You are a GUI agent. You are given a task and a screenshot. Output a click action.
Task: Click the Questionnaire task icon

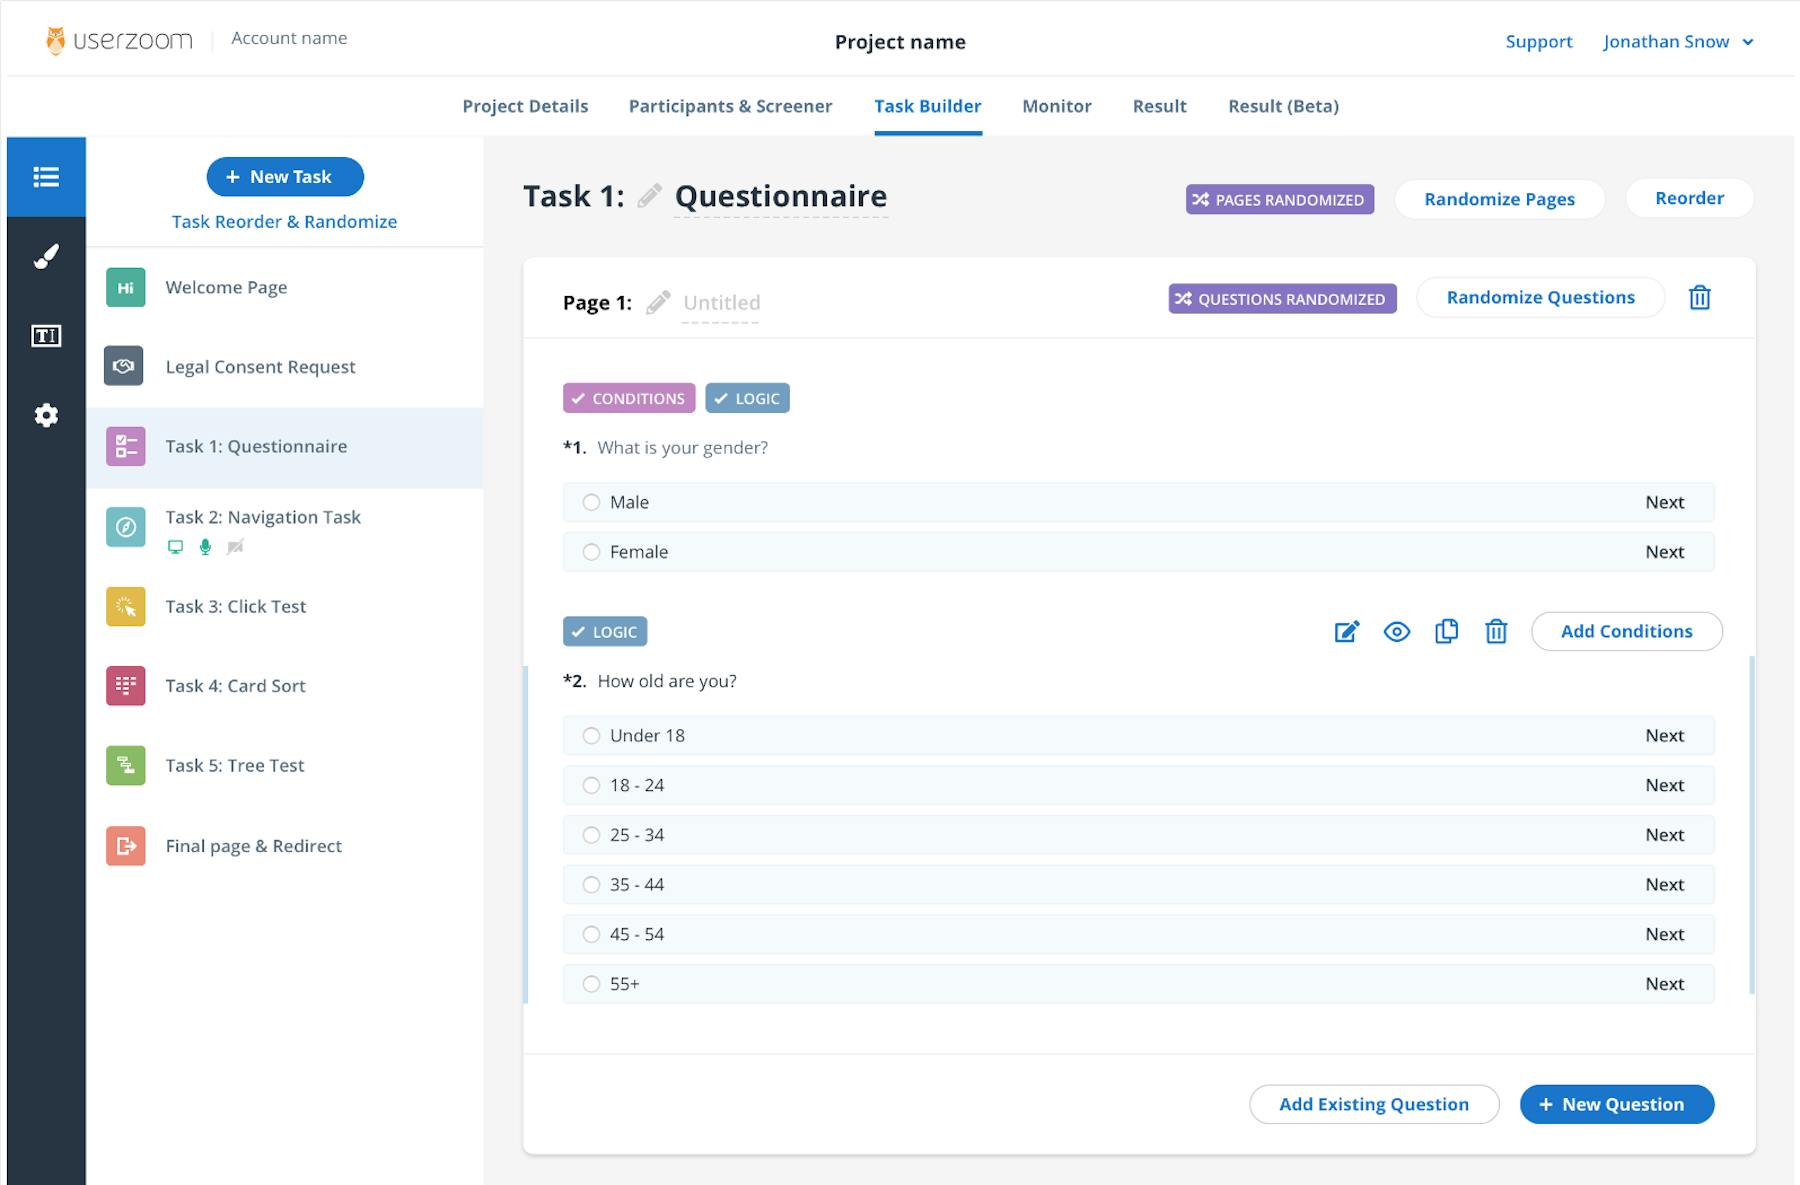[125, 446]
